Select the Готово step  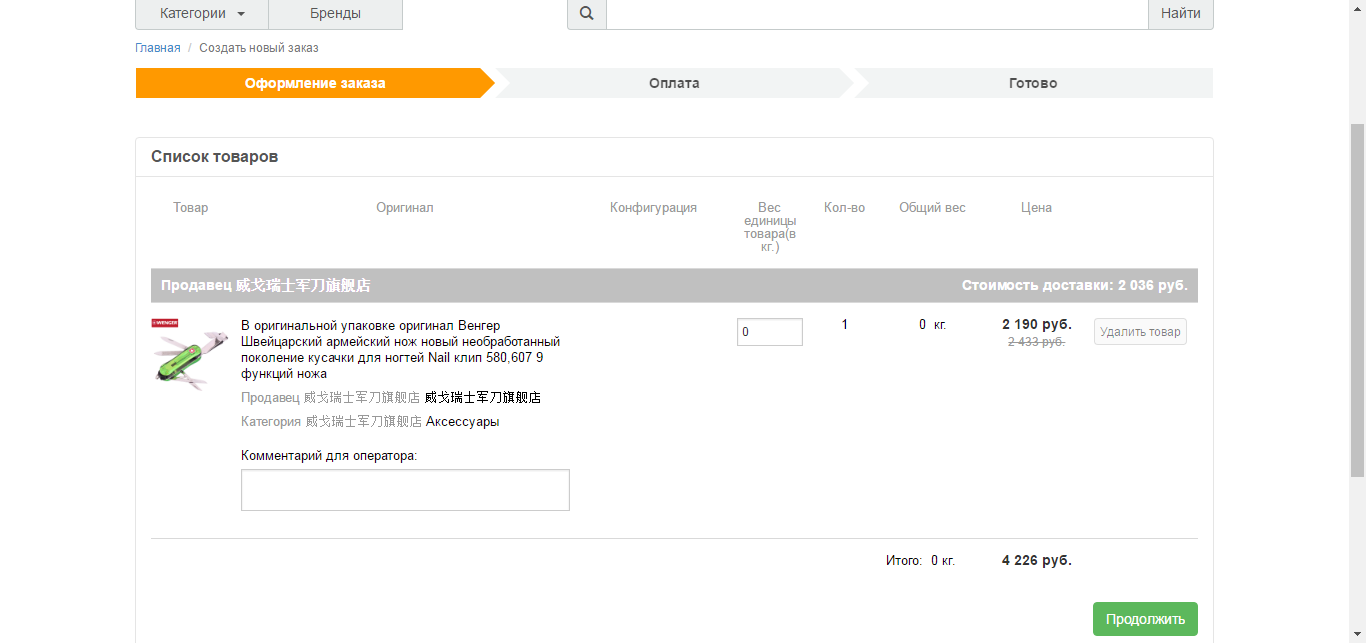(1033, 83)
